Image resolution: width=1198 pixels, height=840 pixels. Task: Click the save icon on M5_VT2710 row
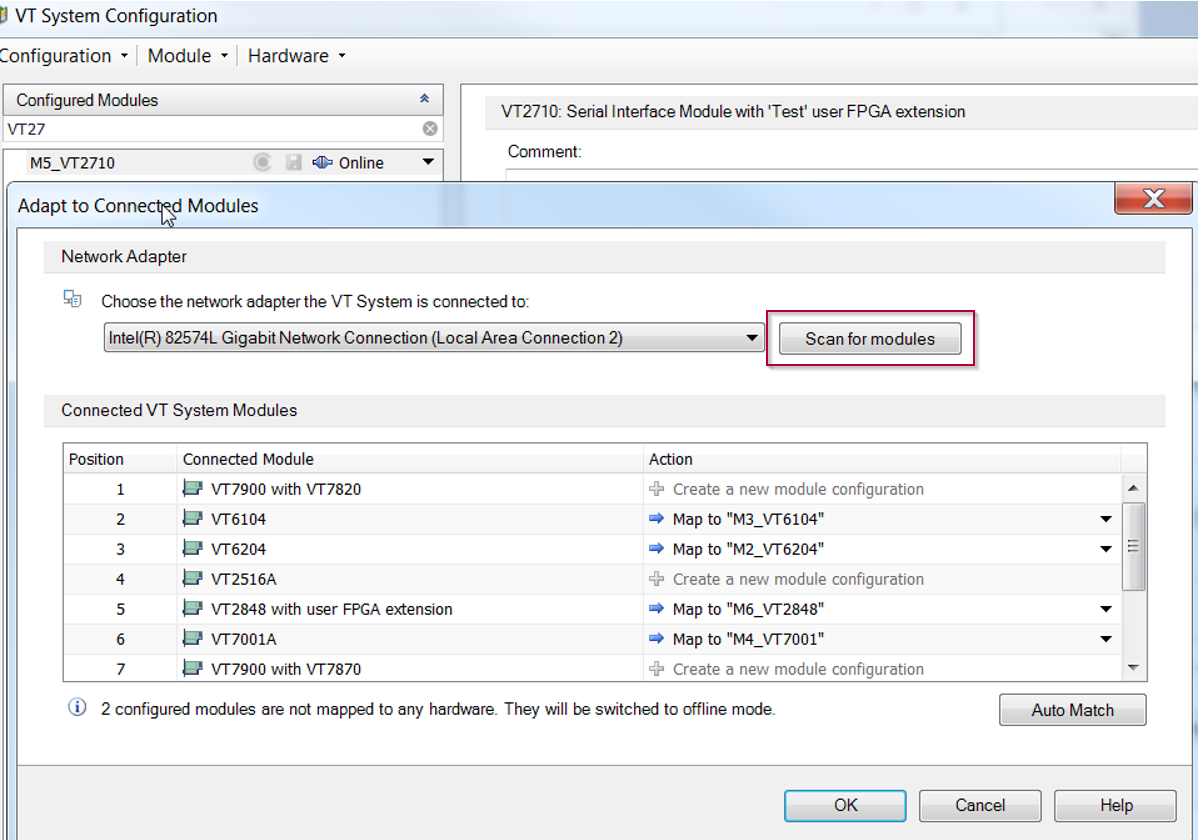293,163
